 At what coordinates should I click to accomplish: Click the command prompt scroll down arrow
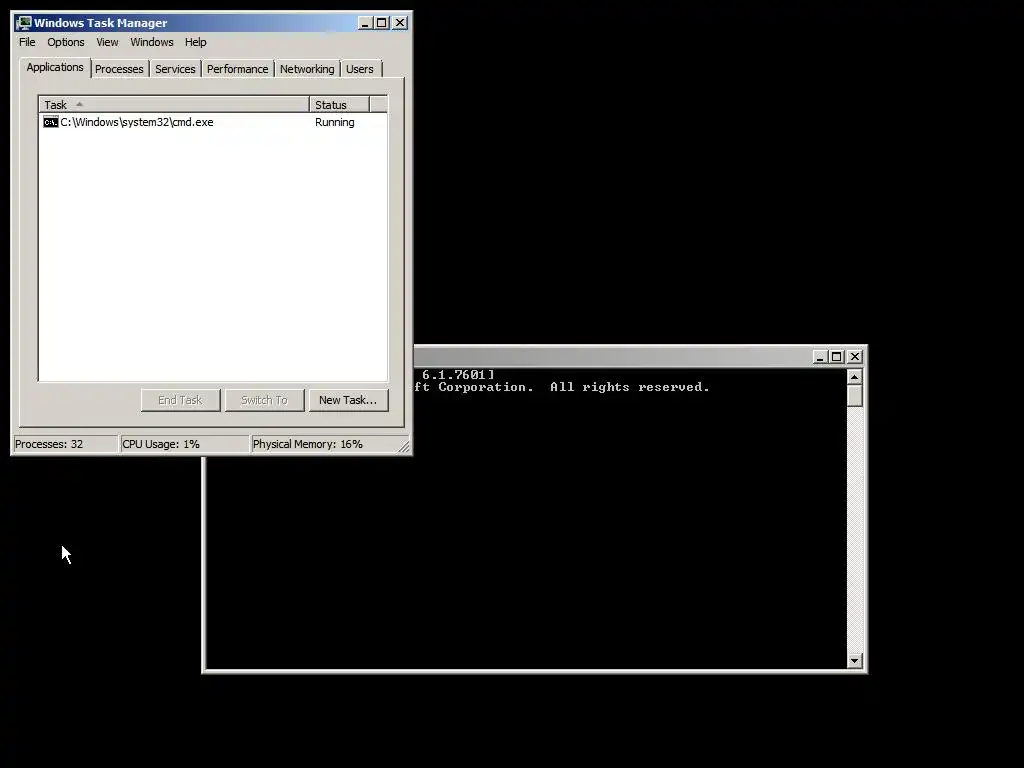click(x=854, y=661)
